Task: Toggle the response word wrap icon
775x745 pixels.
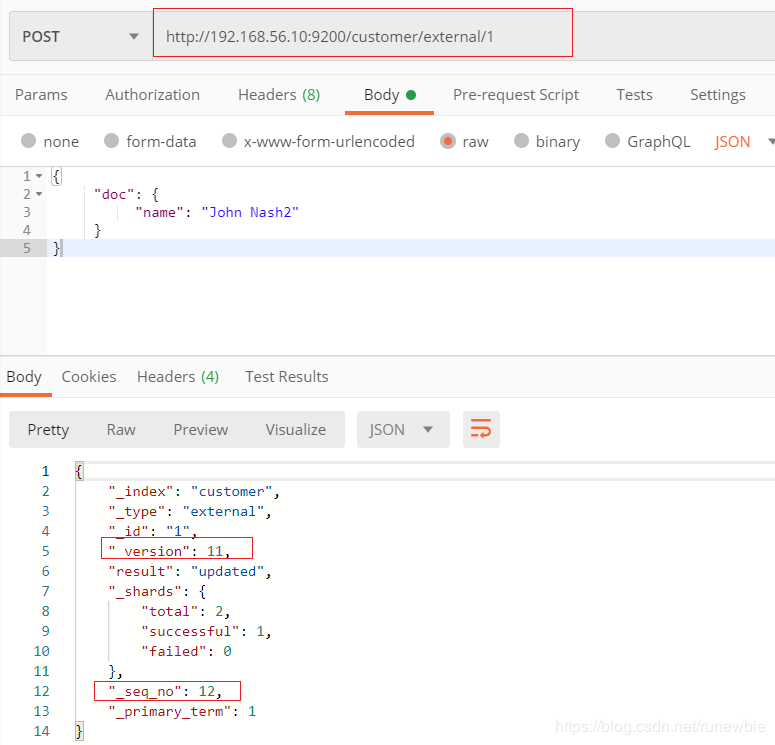Action: pos(481,429)
